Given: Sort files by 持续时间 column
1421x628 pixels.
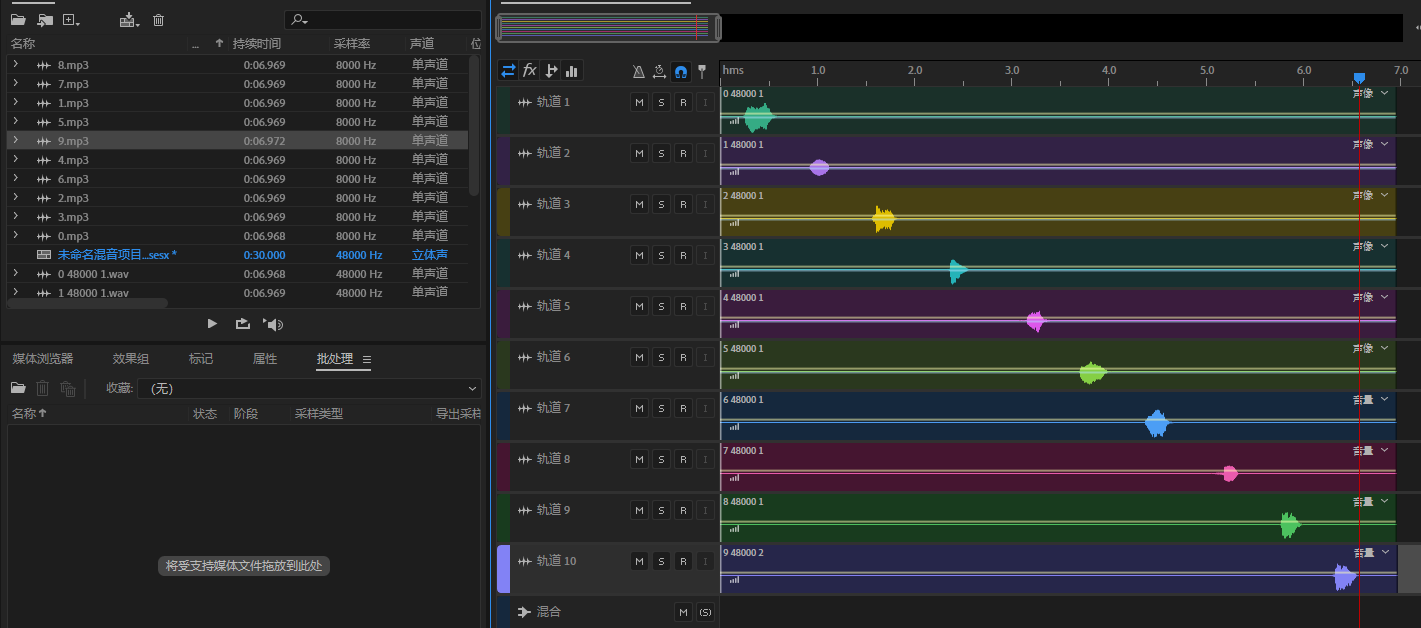Looking at the screenshot, I should point(257,44).
